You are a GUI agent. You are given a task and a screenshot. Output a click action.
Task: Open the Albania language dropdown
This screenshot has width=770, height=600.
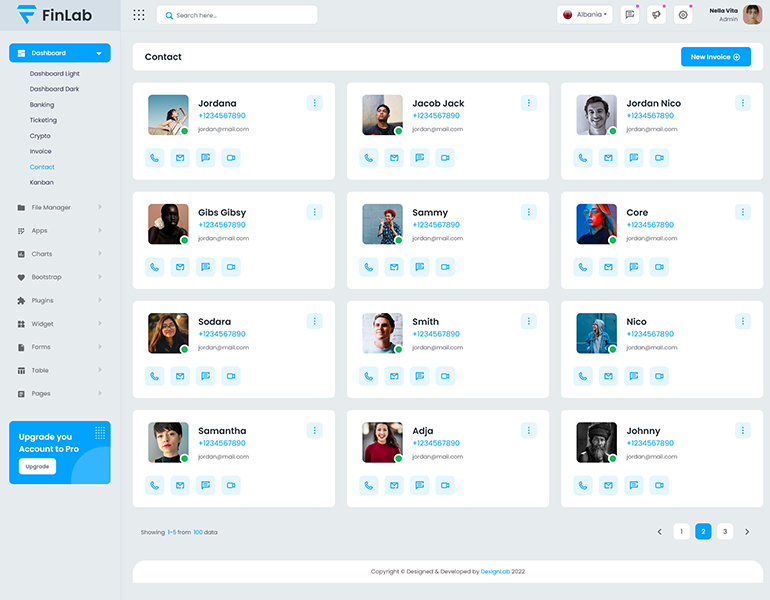(x=585, y=15)
